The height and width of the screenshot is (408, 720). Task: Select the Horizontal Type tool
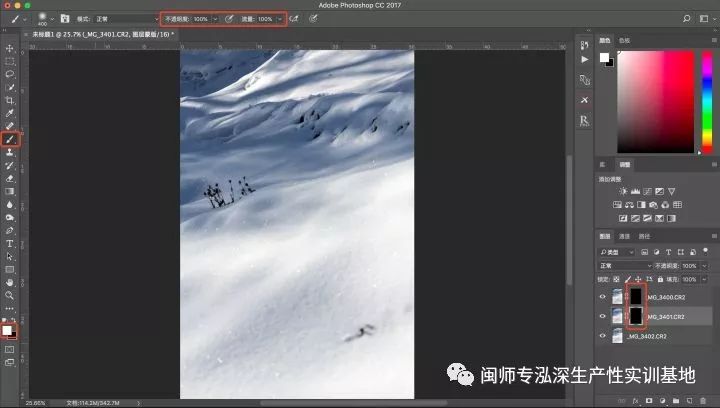[10, 244]
